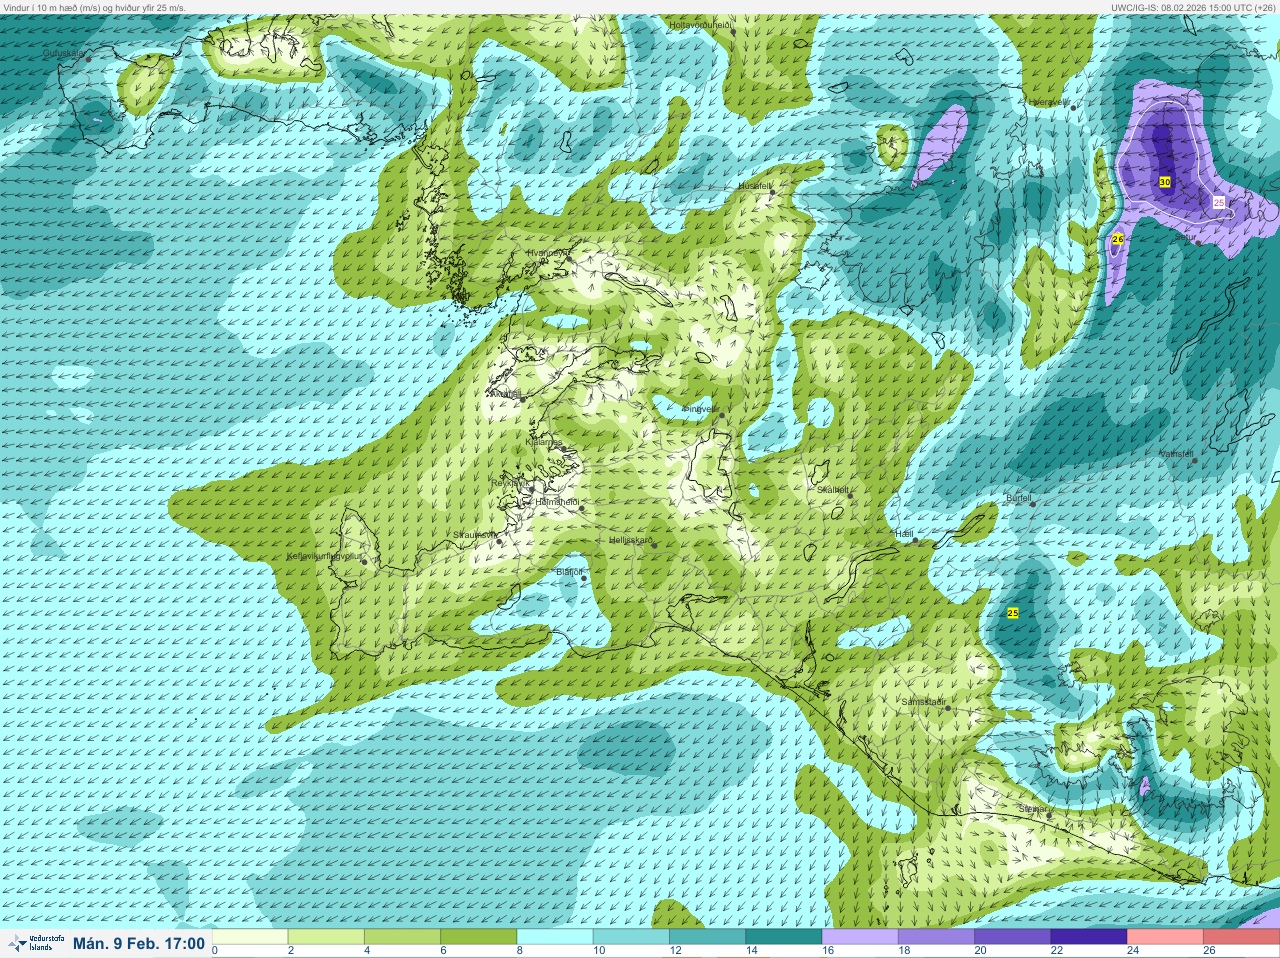Click the Holtavörðuheiði station label

tap(701, 24)
